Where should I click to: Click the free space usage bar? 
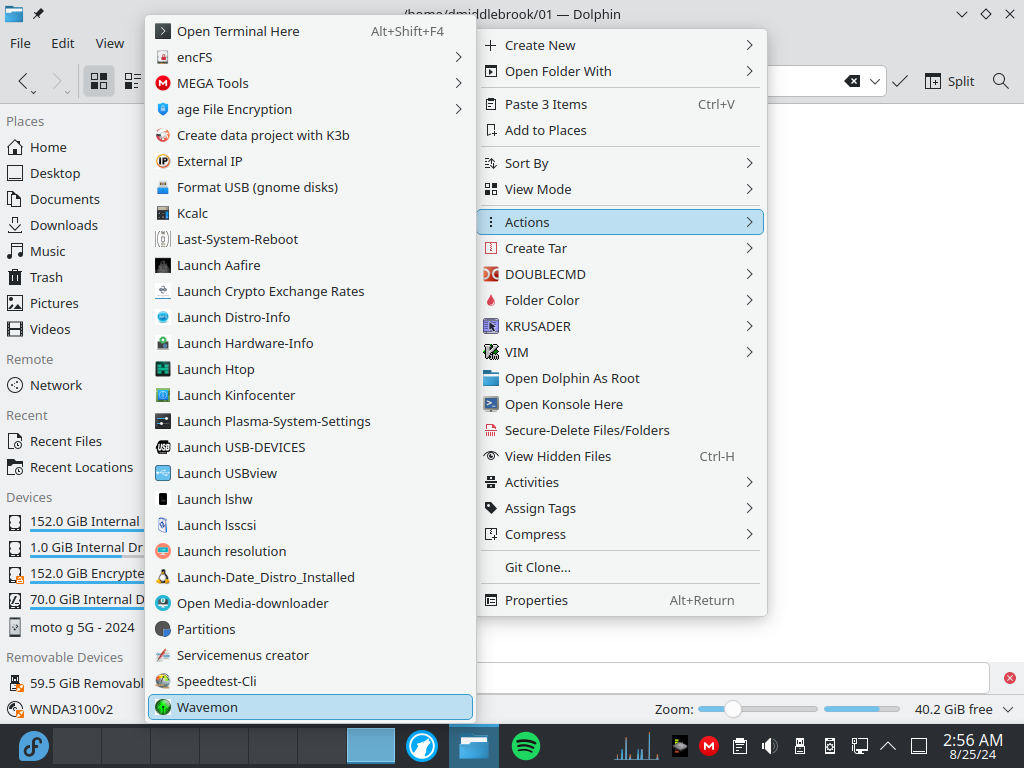tap(861, 709)
